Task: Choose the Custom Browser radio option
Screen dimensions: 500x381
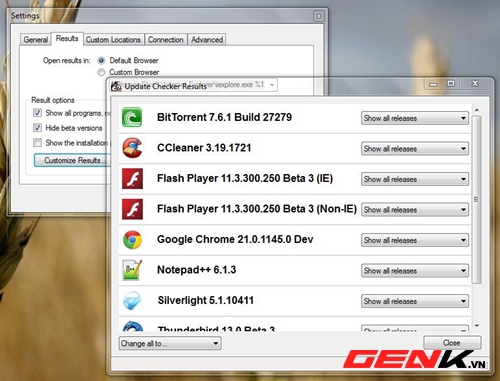Action: pos(101,72)
